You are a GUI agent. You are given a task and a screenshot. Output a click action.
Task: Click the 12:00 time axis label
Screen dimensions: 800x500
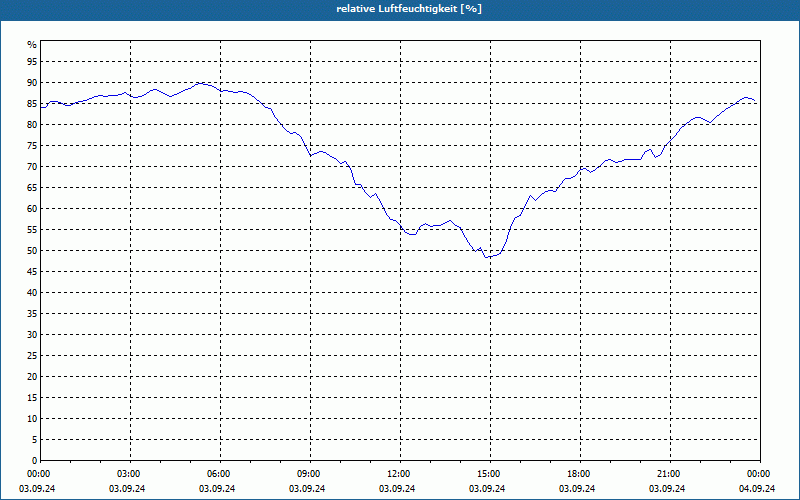pyautogui.click(x=400, y=474)
